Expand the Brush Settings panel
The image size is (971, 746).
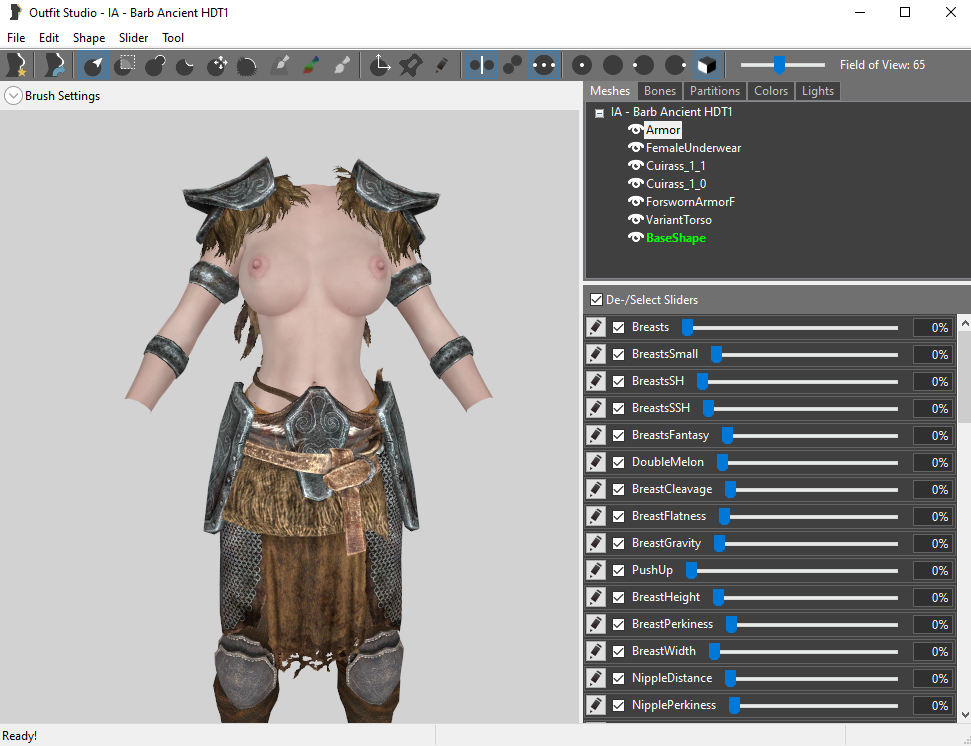13,96
